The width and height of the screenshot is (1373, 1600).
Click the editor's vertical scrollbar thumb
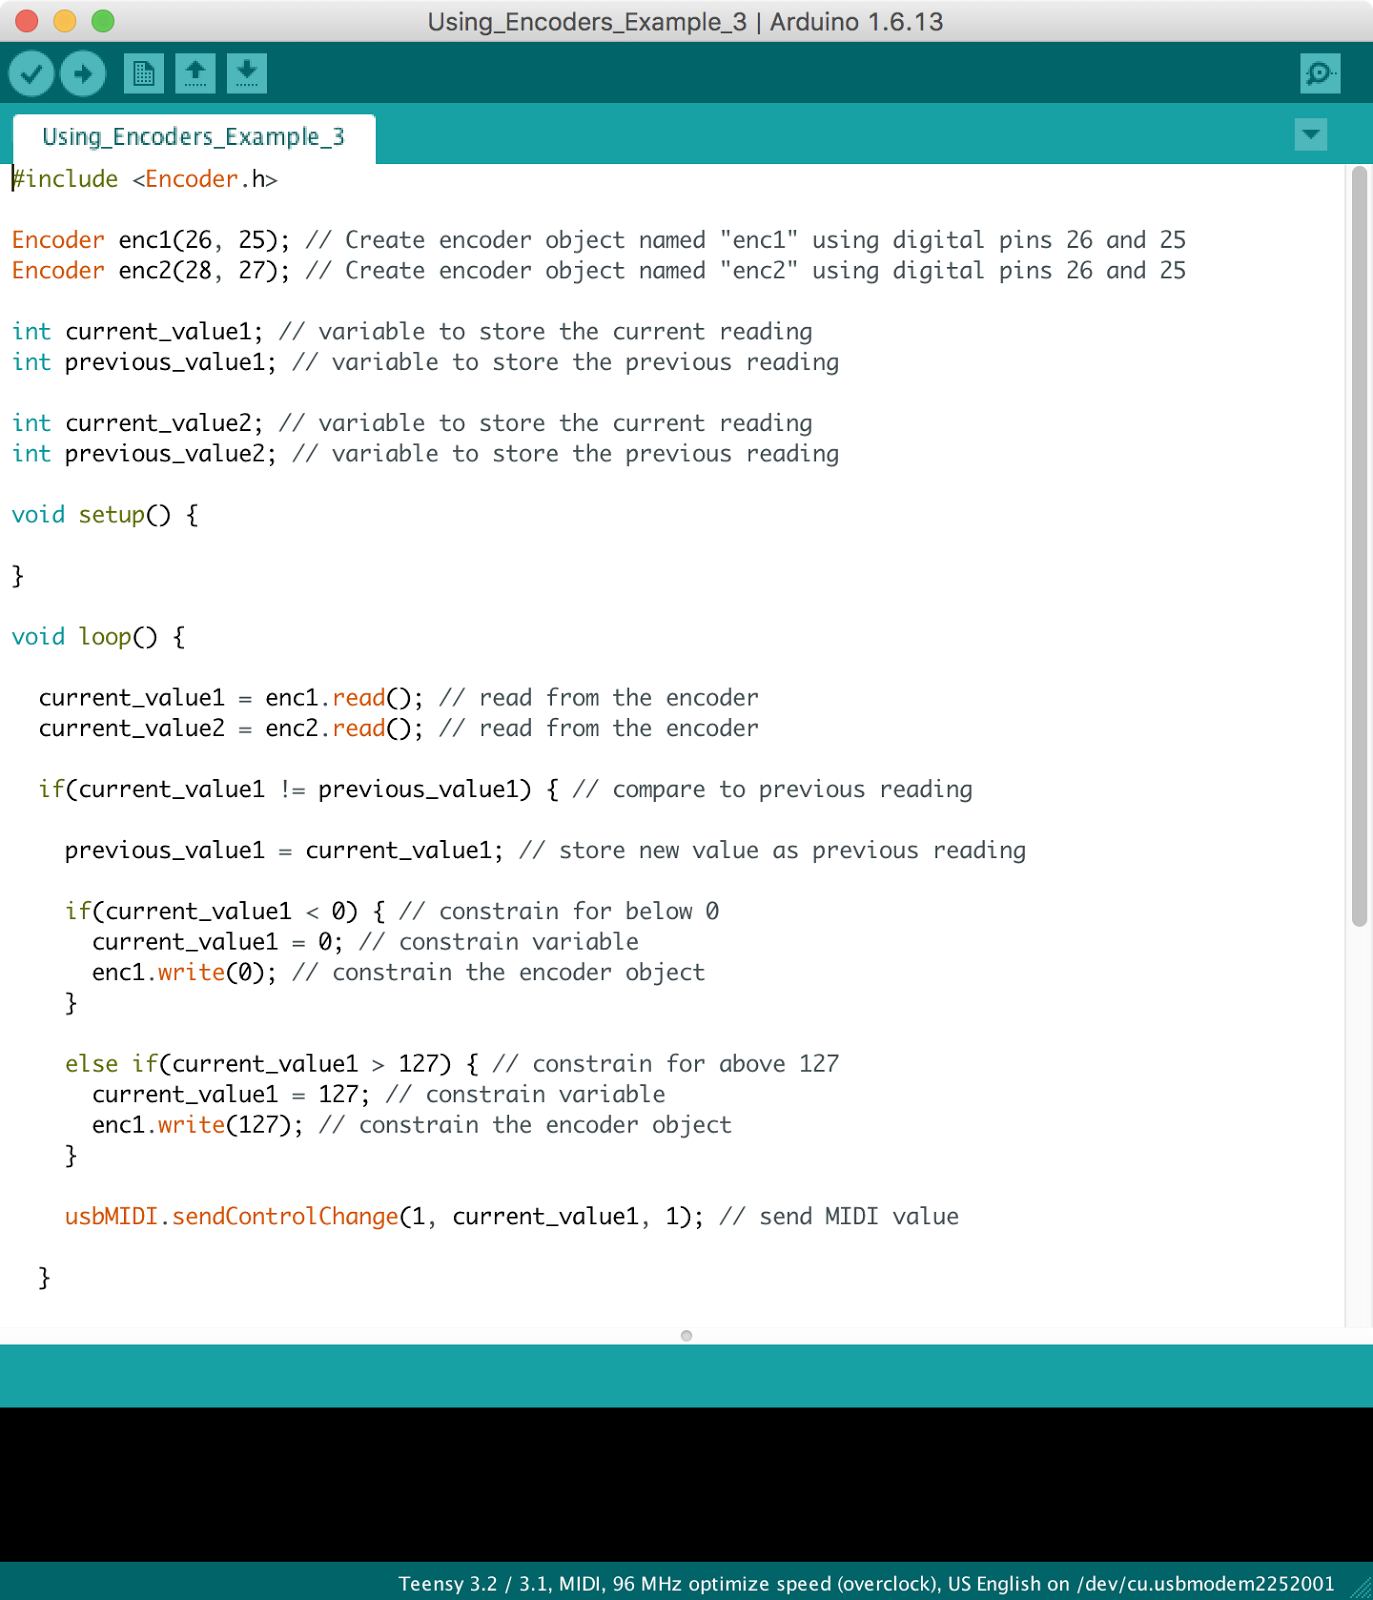1359,547
